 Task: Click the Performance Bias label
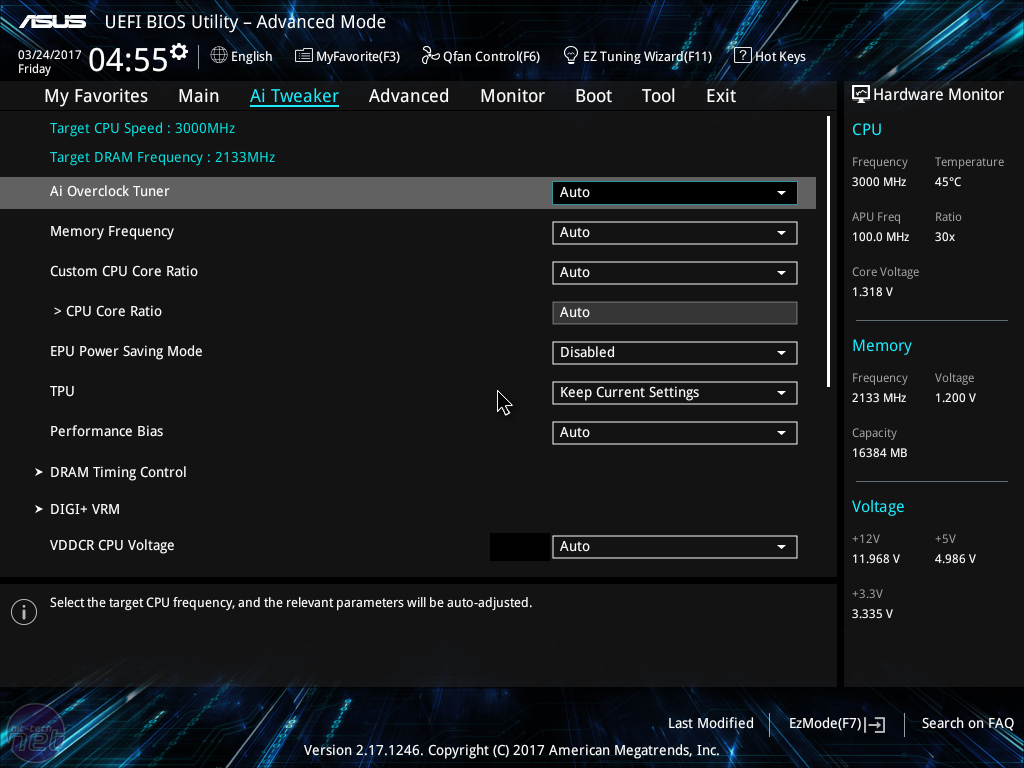pos(106,431)
